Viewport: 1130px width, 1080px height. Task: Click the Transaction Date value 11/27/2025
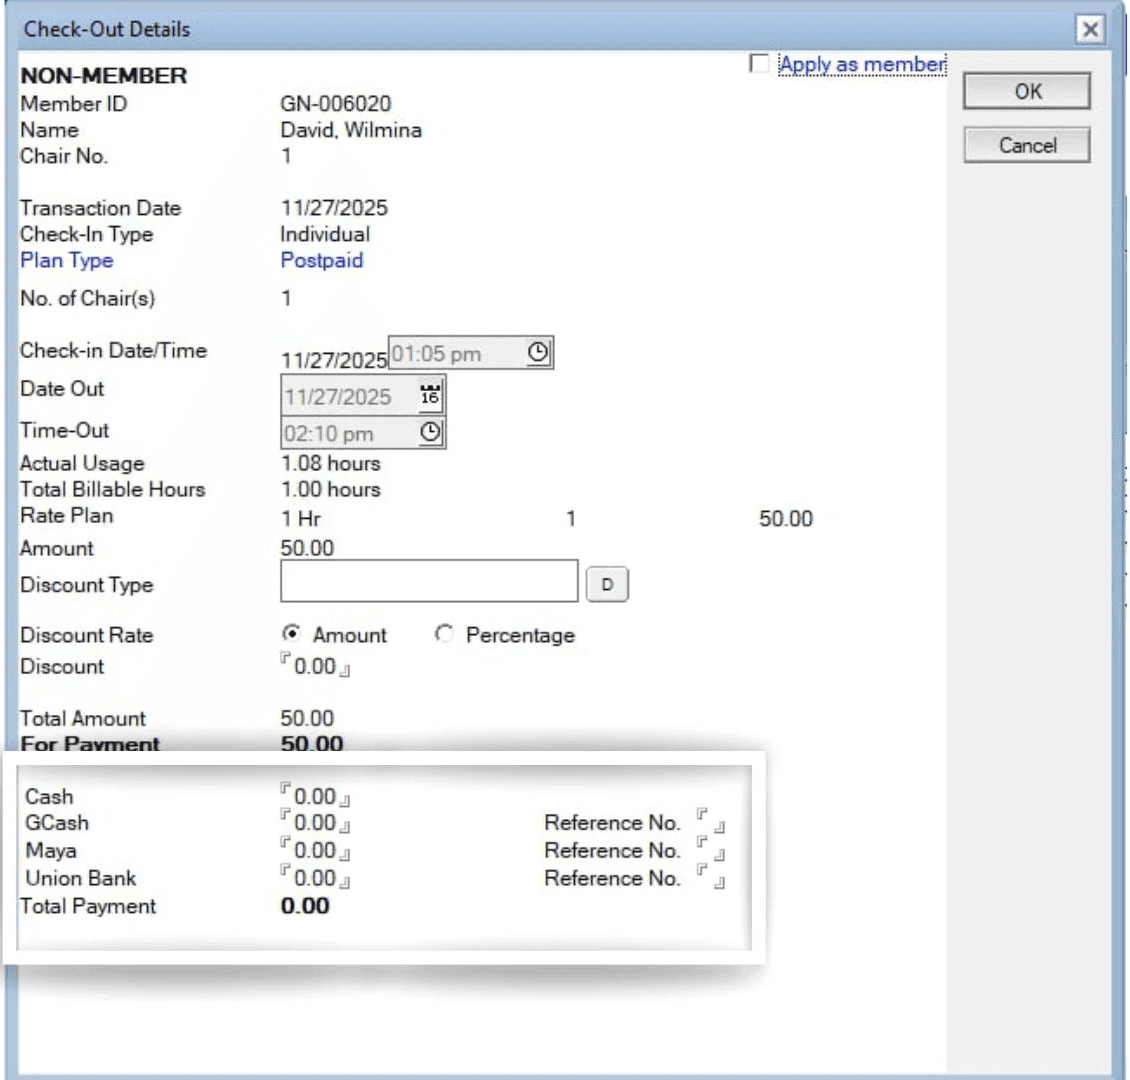click(x=334, y=208)
